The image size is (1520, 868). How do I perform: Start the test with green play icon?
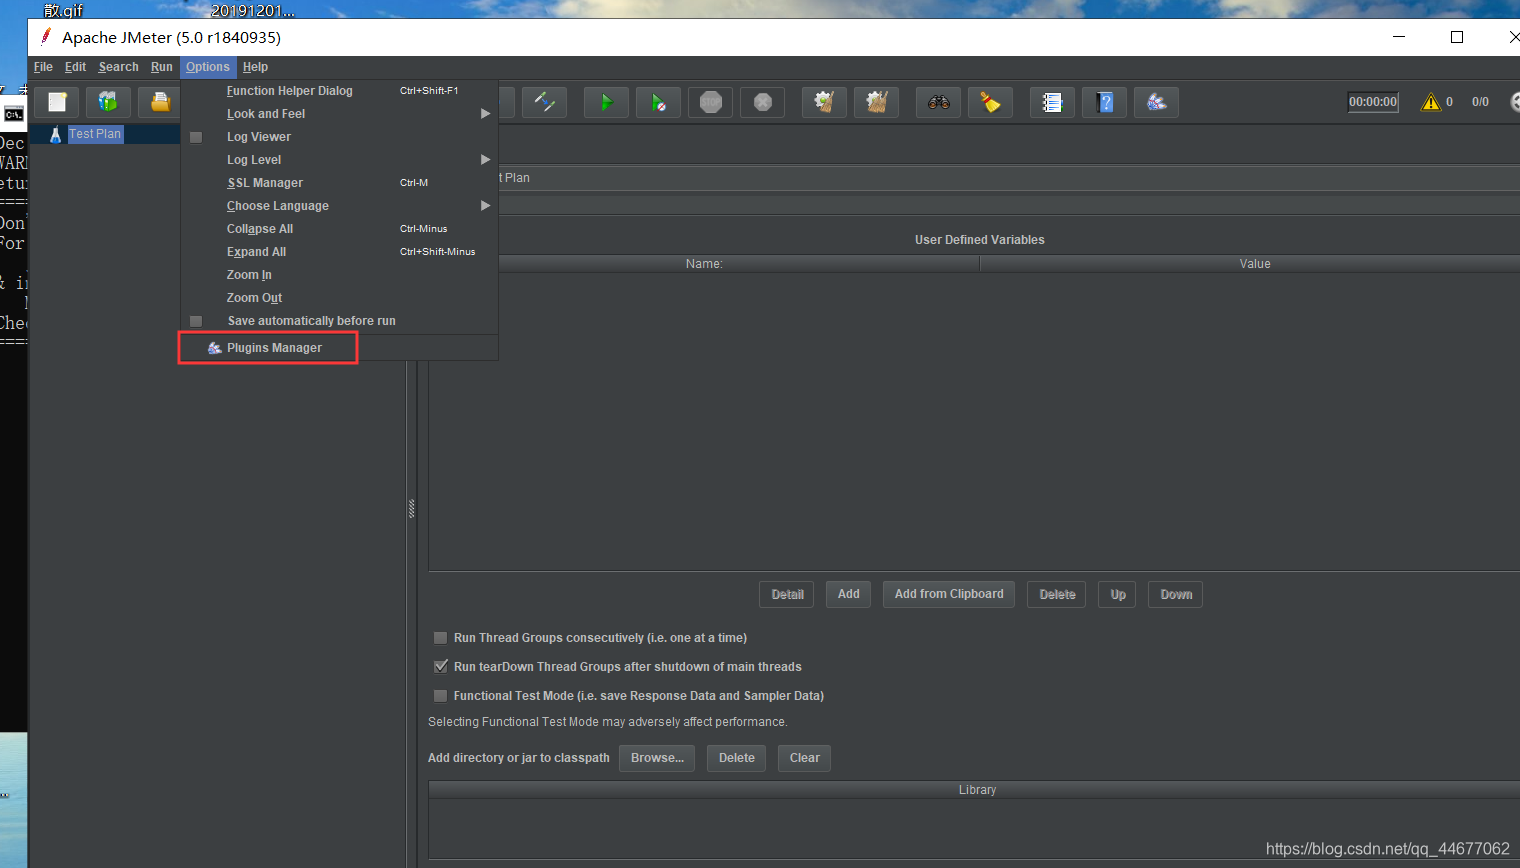click(x=606, y=102)
